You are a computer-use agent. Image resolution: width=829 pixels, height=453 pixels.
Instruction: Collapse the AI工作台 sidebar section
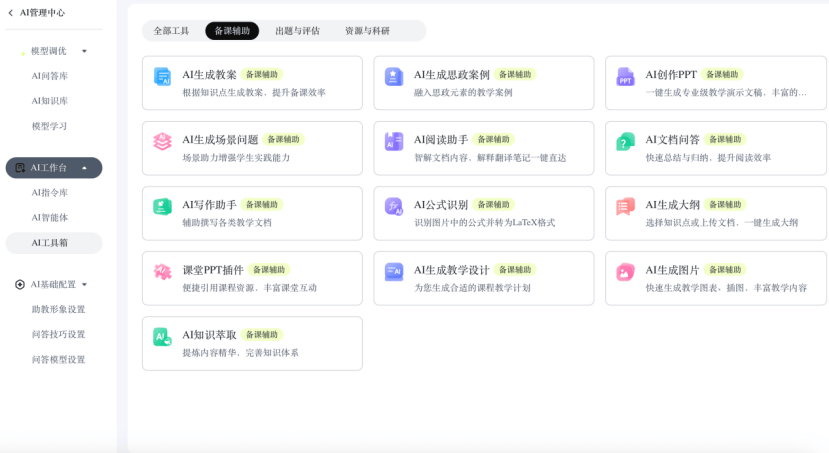[84, 168]
